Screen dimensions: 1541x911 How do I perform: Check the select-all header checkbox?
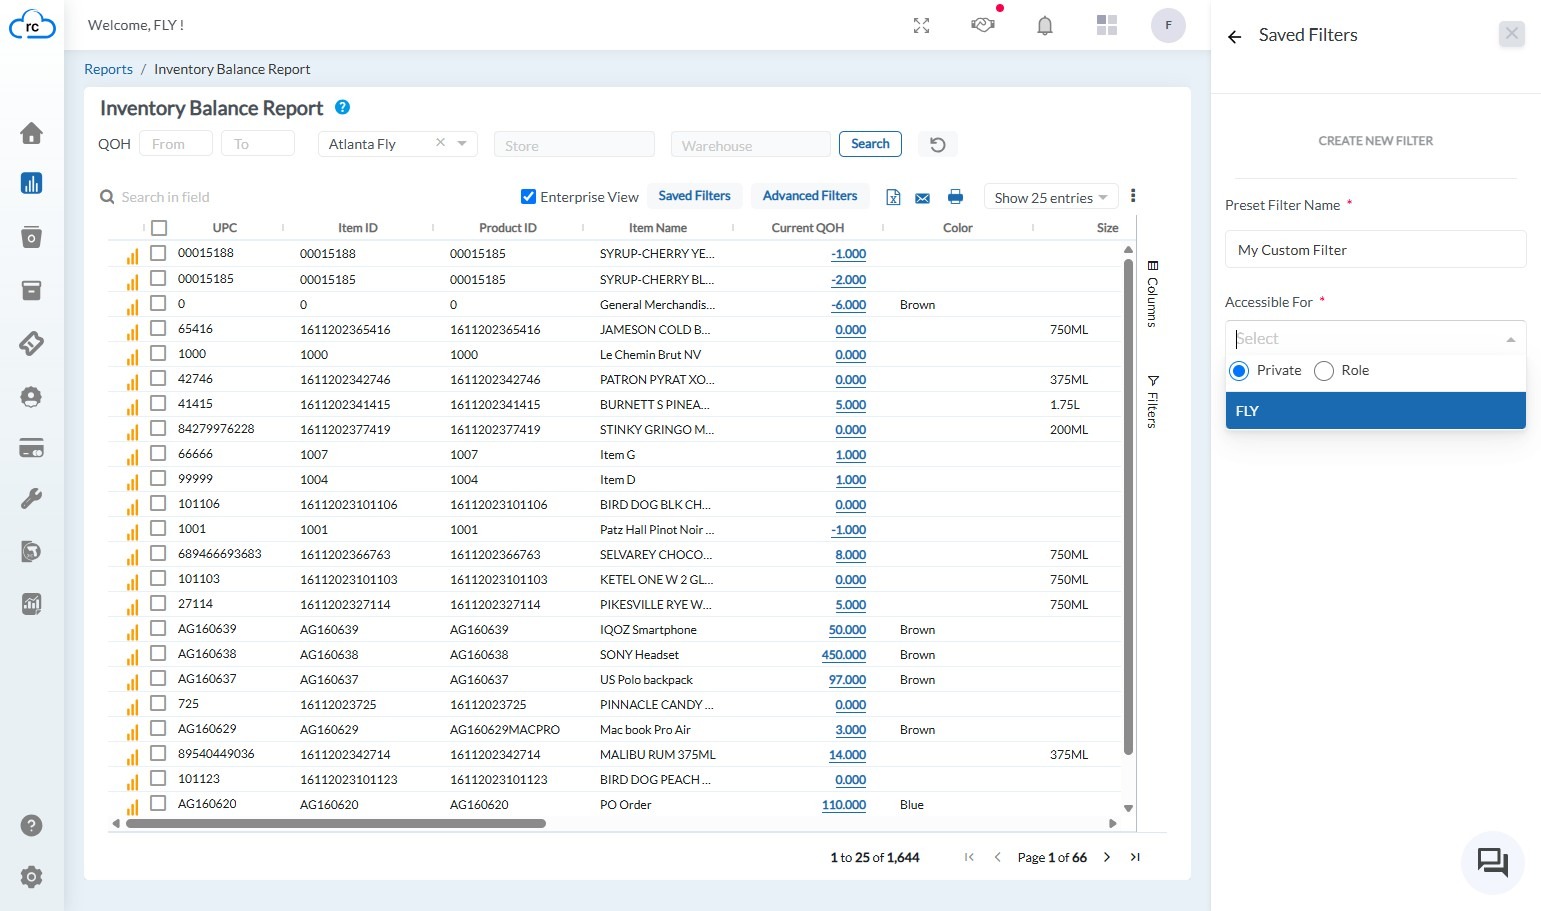click(159, 228)
